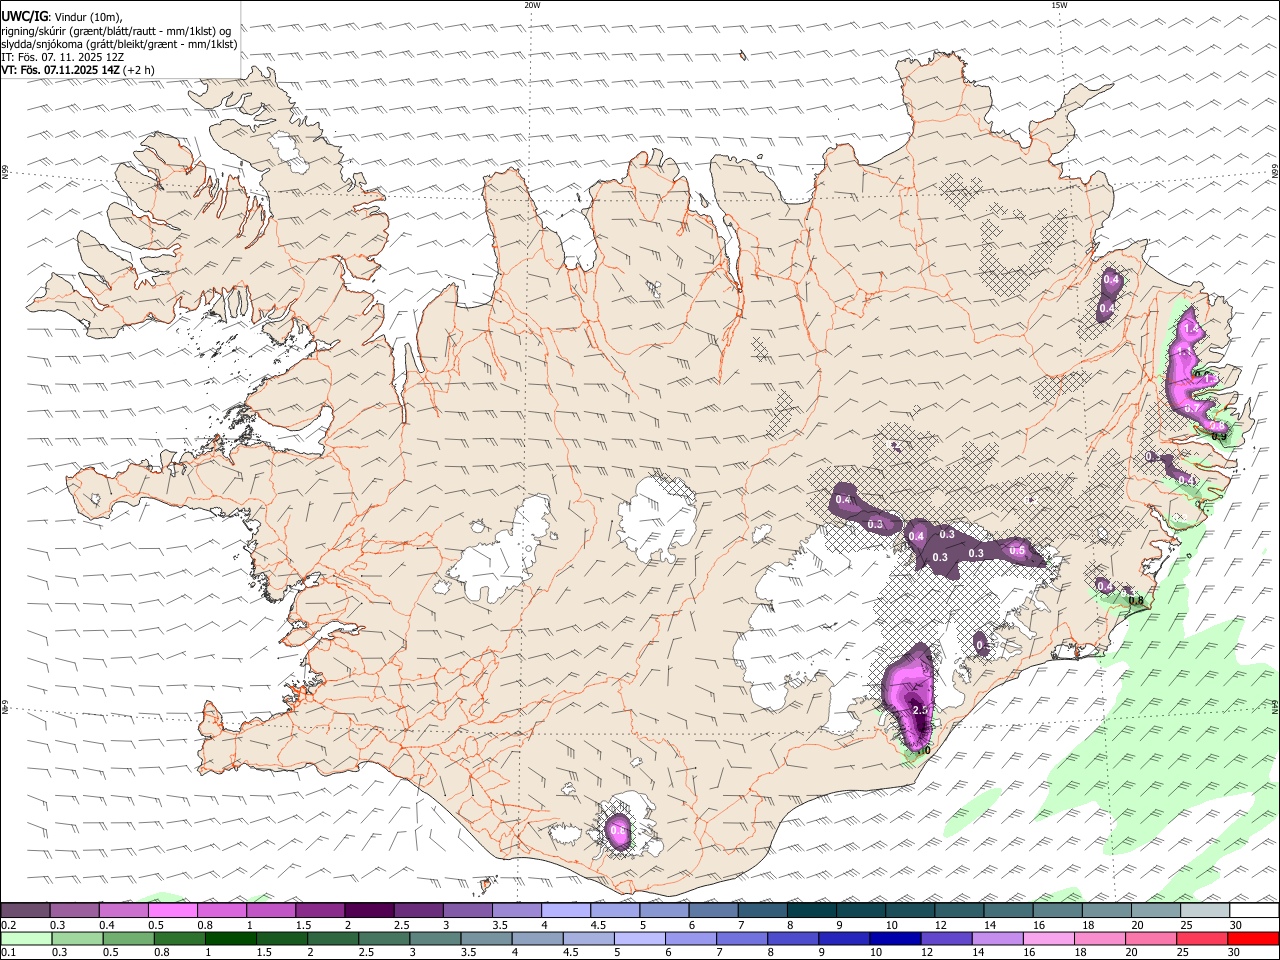Viewport: 1280px width, 960px height.
Task: Pick the 0.2 swatch in the upper color scale
Action: click(25, 910)
